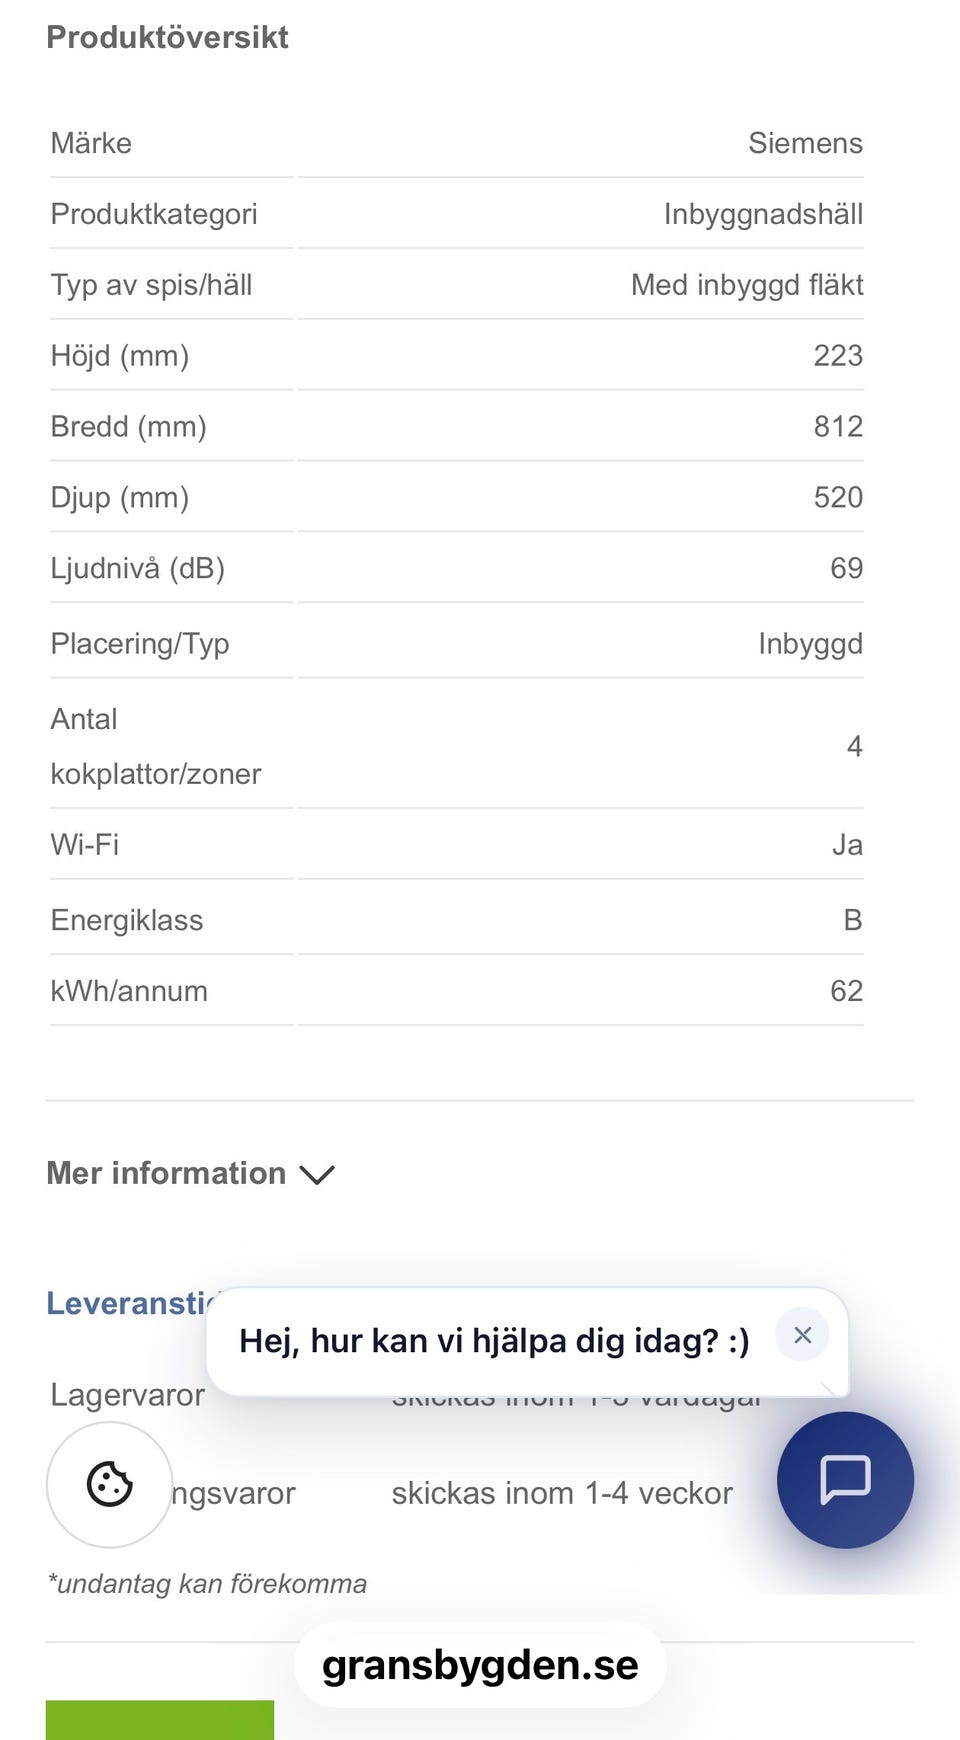Click the Produktkategori Inbyggnadshäll value
The width and height of the screenshot is (960, 1740).
tap(763, 214)
